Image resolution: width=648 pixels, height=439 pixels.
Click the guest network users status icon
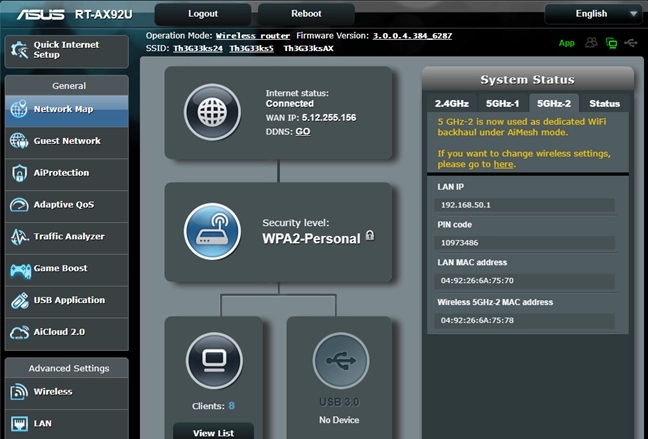tap(591, 42)
